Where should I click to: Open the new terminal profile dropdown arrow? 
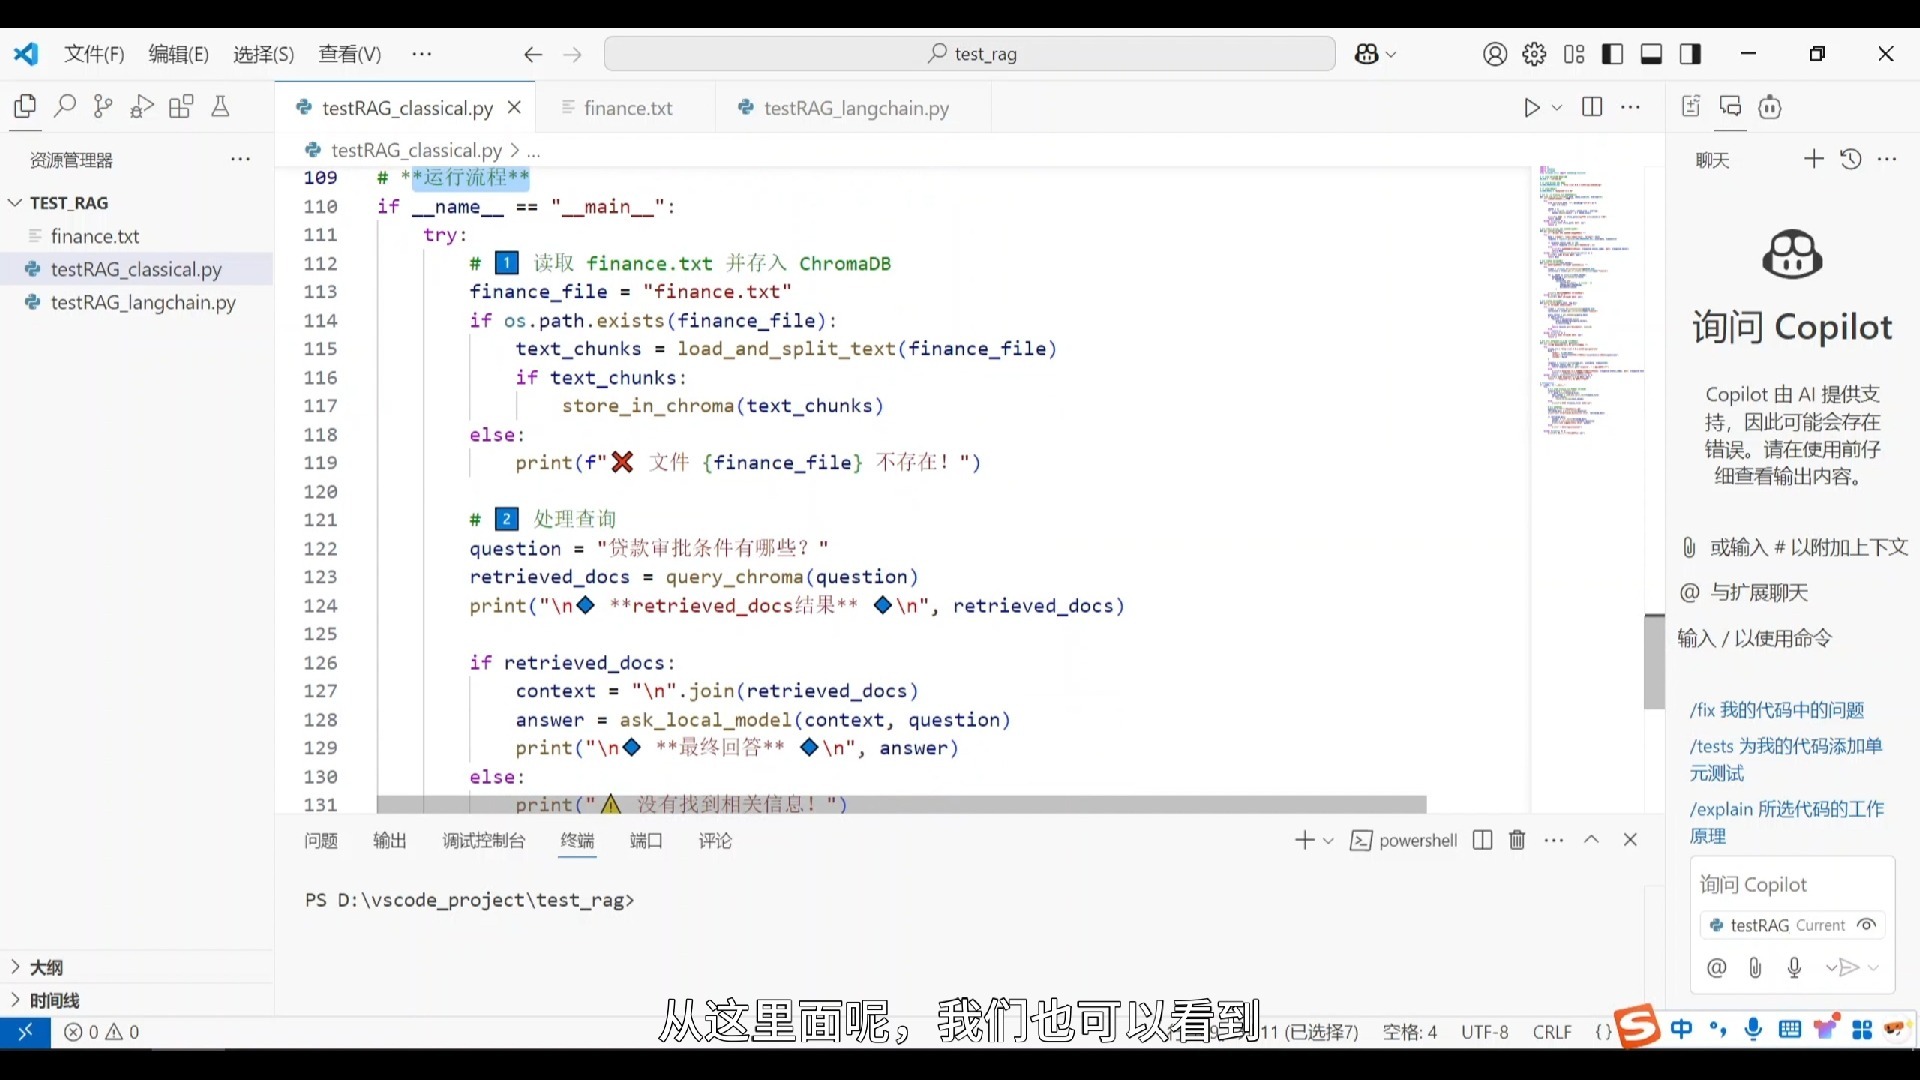click(1329, 841)
